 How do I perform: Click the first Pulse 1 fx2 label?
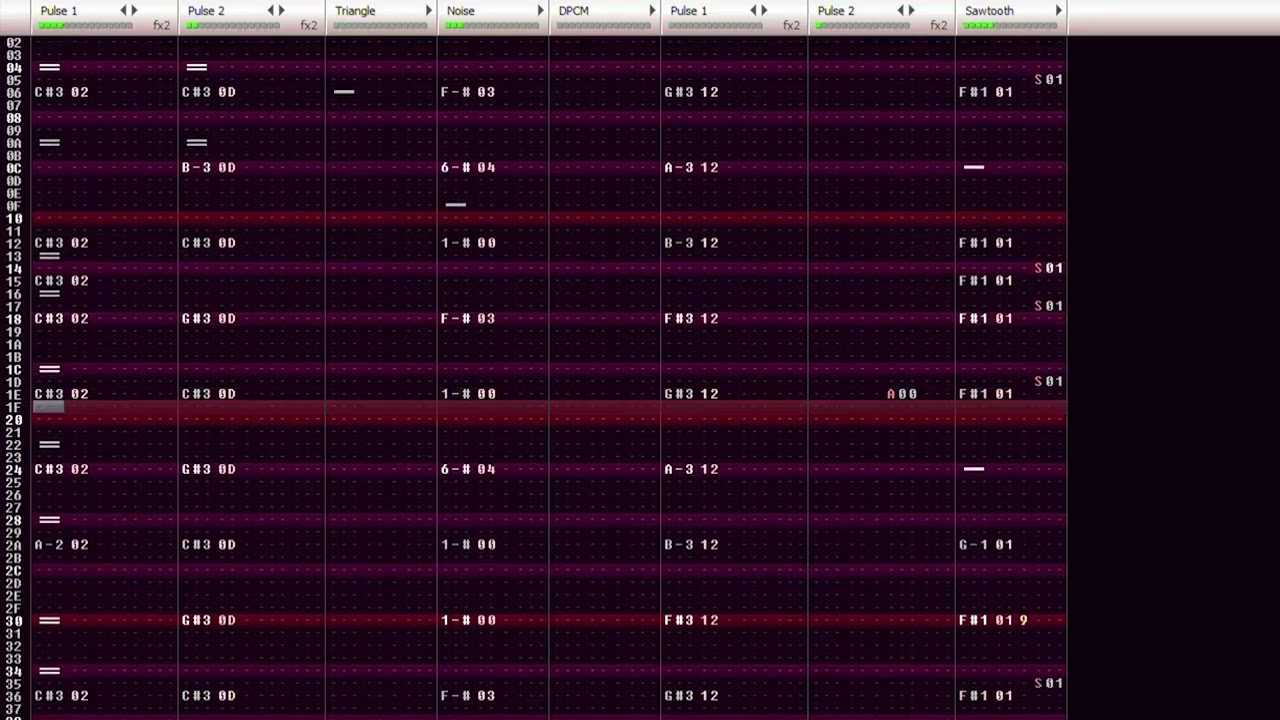(161, 25)
